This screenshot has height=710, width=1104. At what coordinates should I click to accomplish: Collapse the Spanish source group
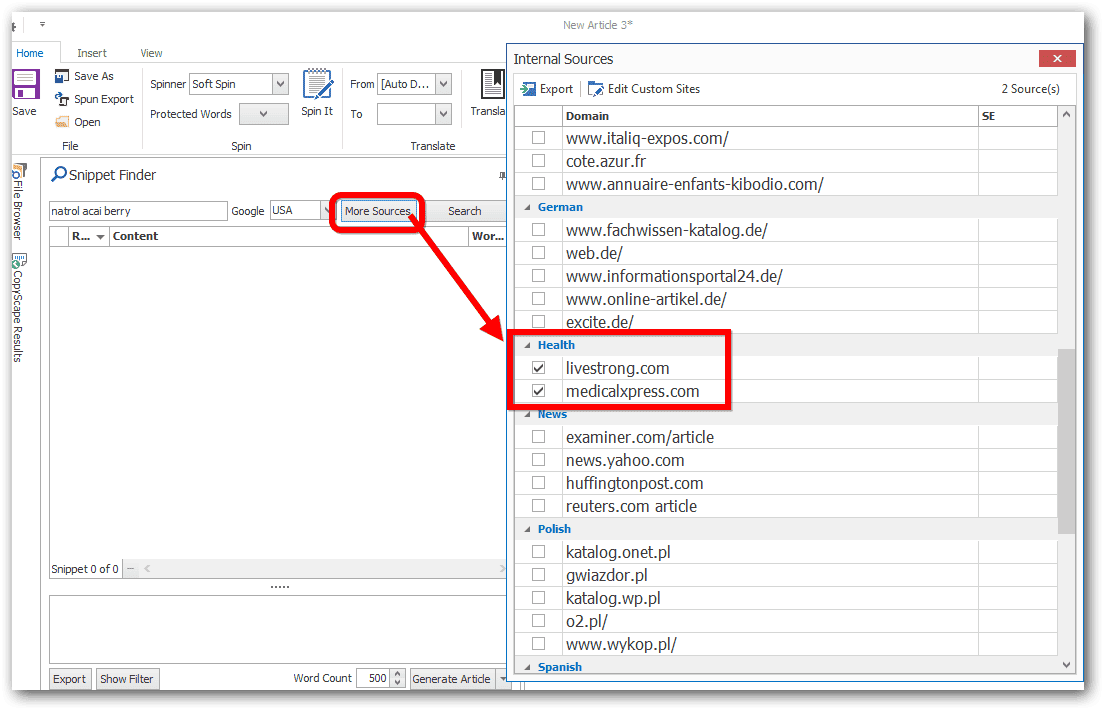point(527,667)
